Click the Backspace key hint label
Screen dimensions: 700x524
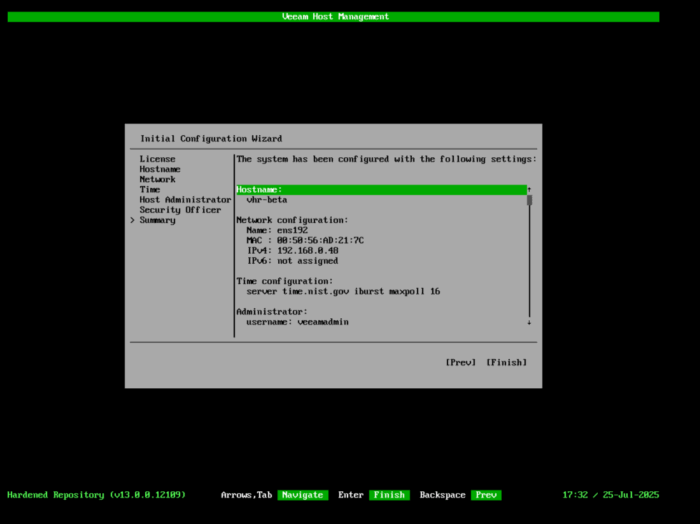tap(442, 495)
